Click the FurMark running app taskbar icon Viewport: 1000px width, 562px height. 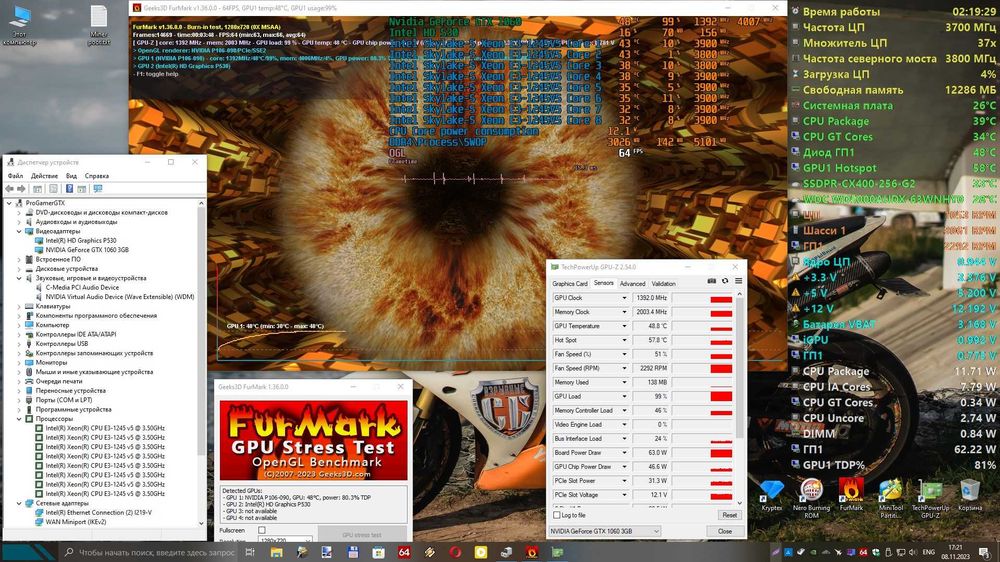tap(532, 552)
